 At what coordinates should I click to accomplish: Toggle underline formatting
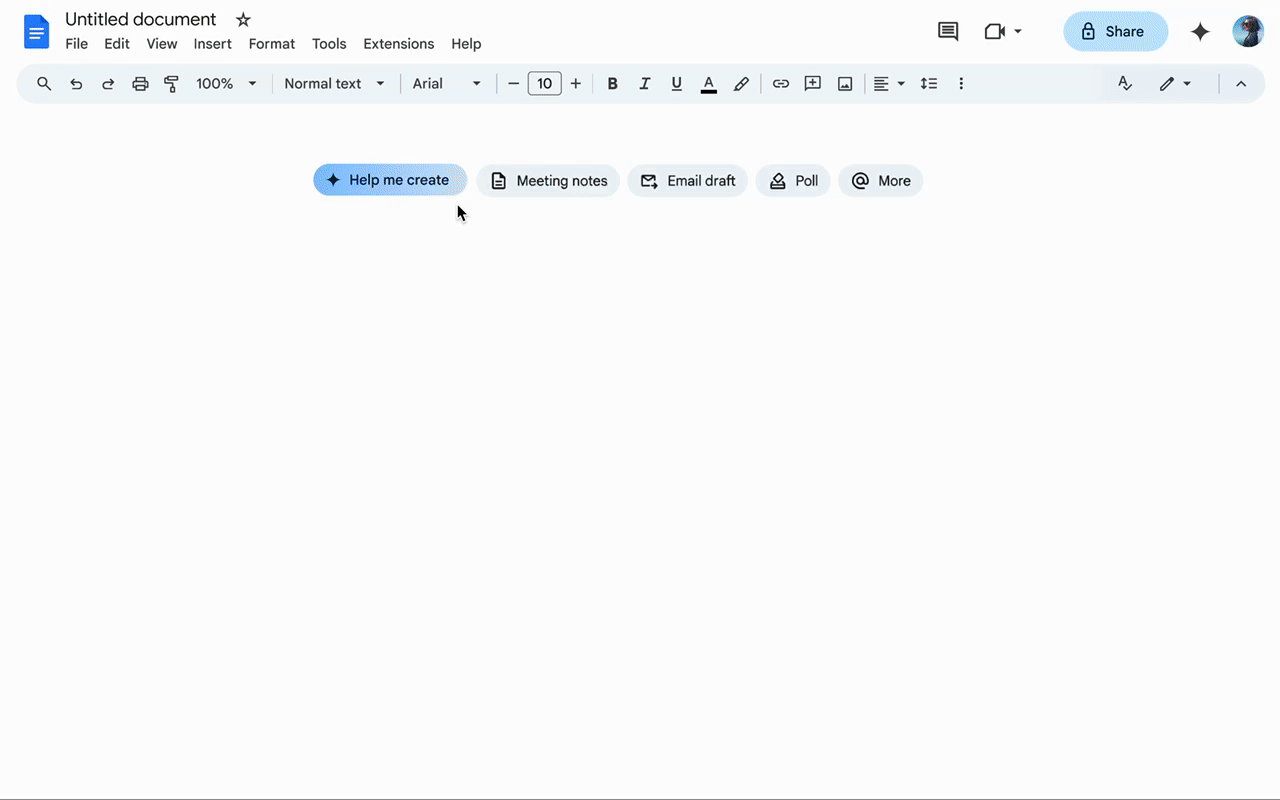click(677, 84)
